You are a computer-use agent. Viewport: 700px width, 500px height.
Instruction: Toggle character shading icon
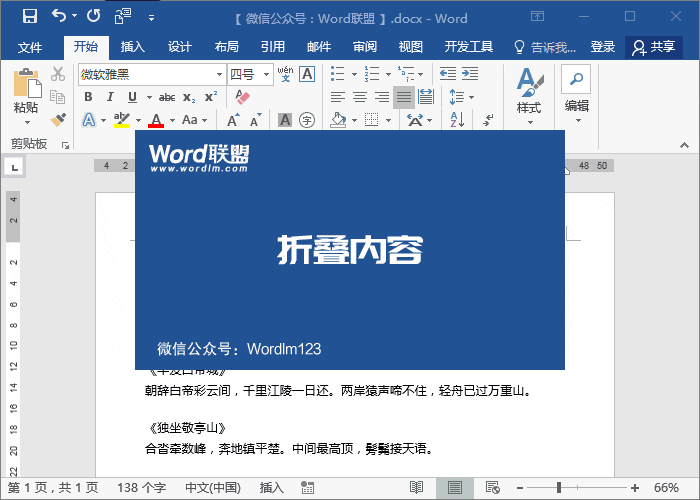coord(284,120)
